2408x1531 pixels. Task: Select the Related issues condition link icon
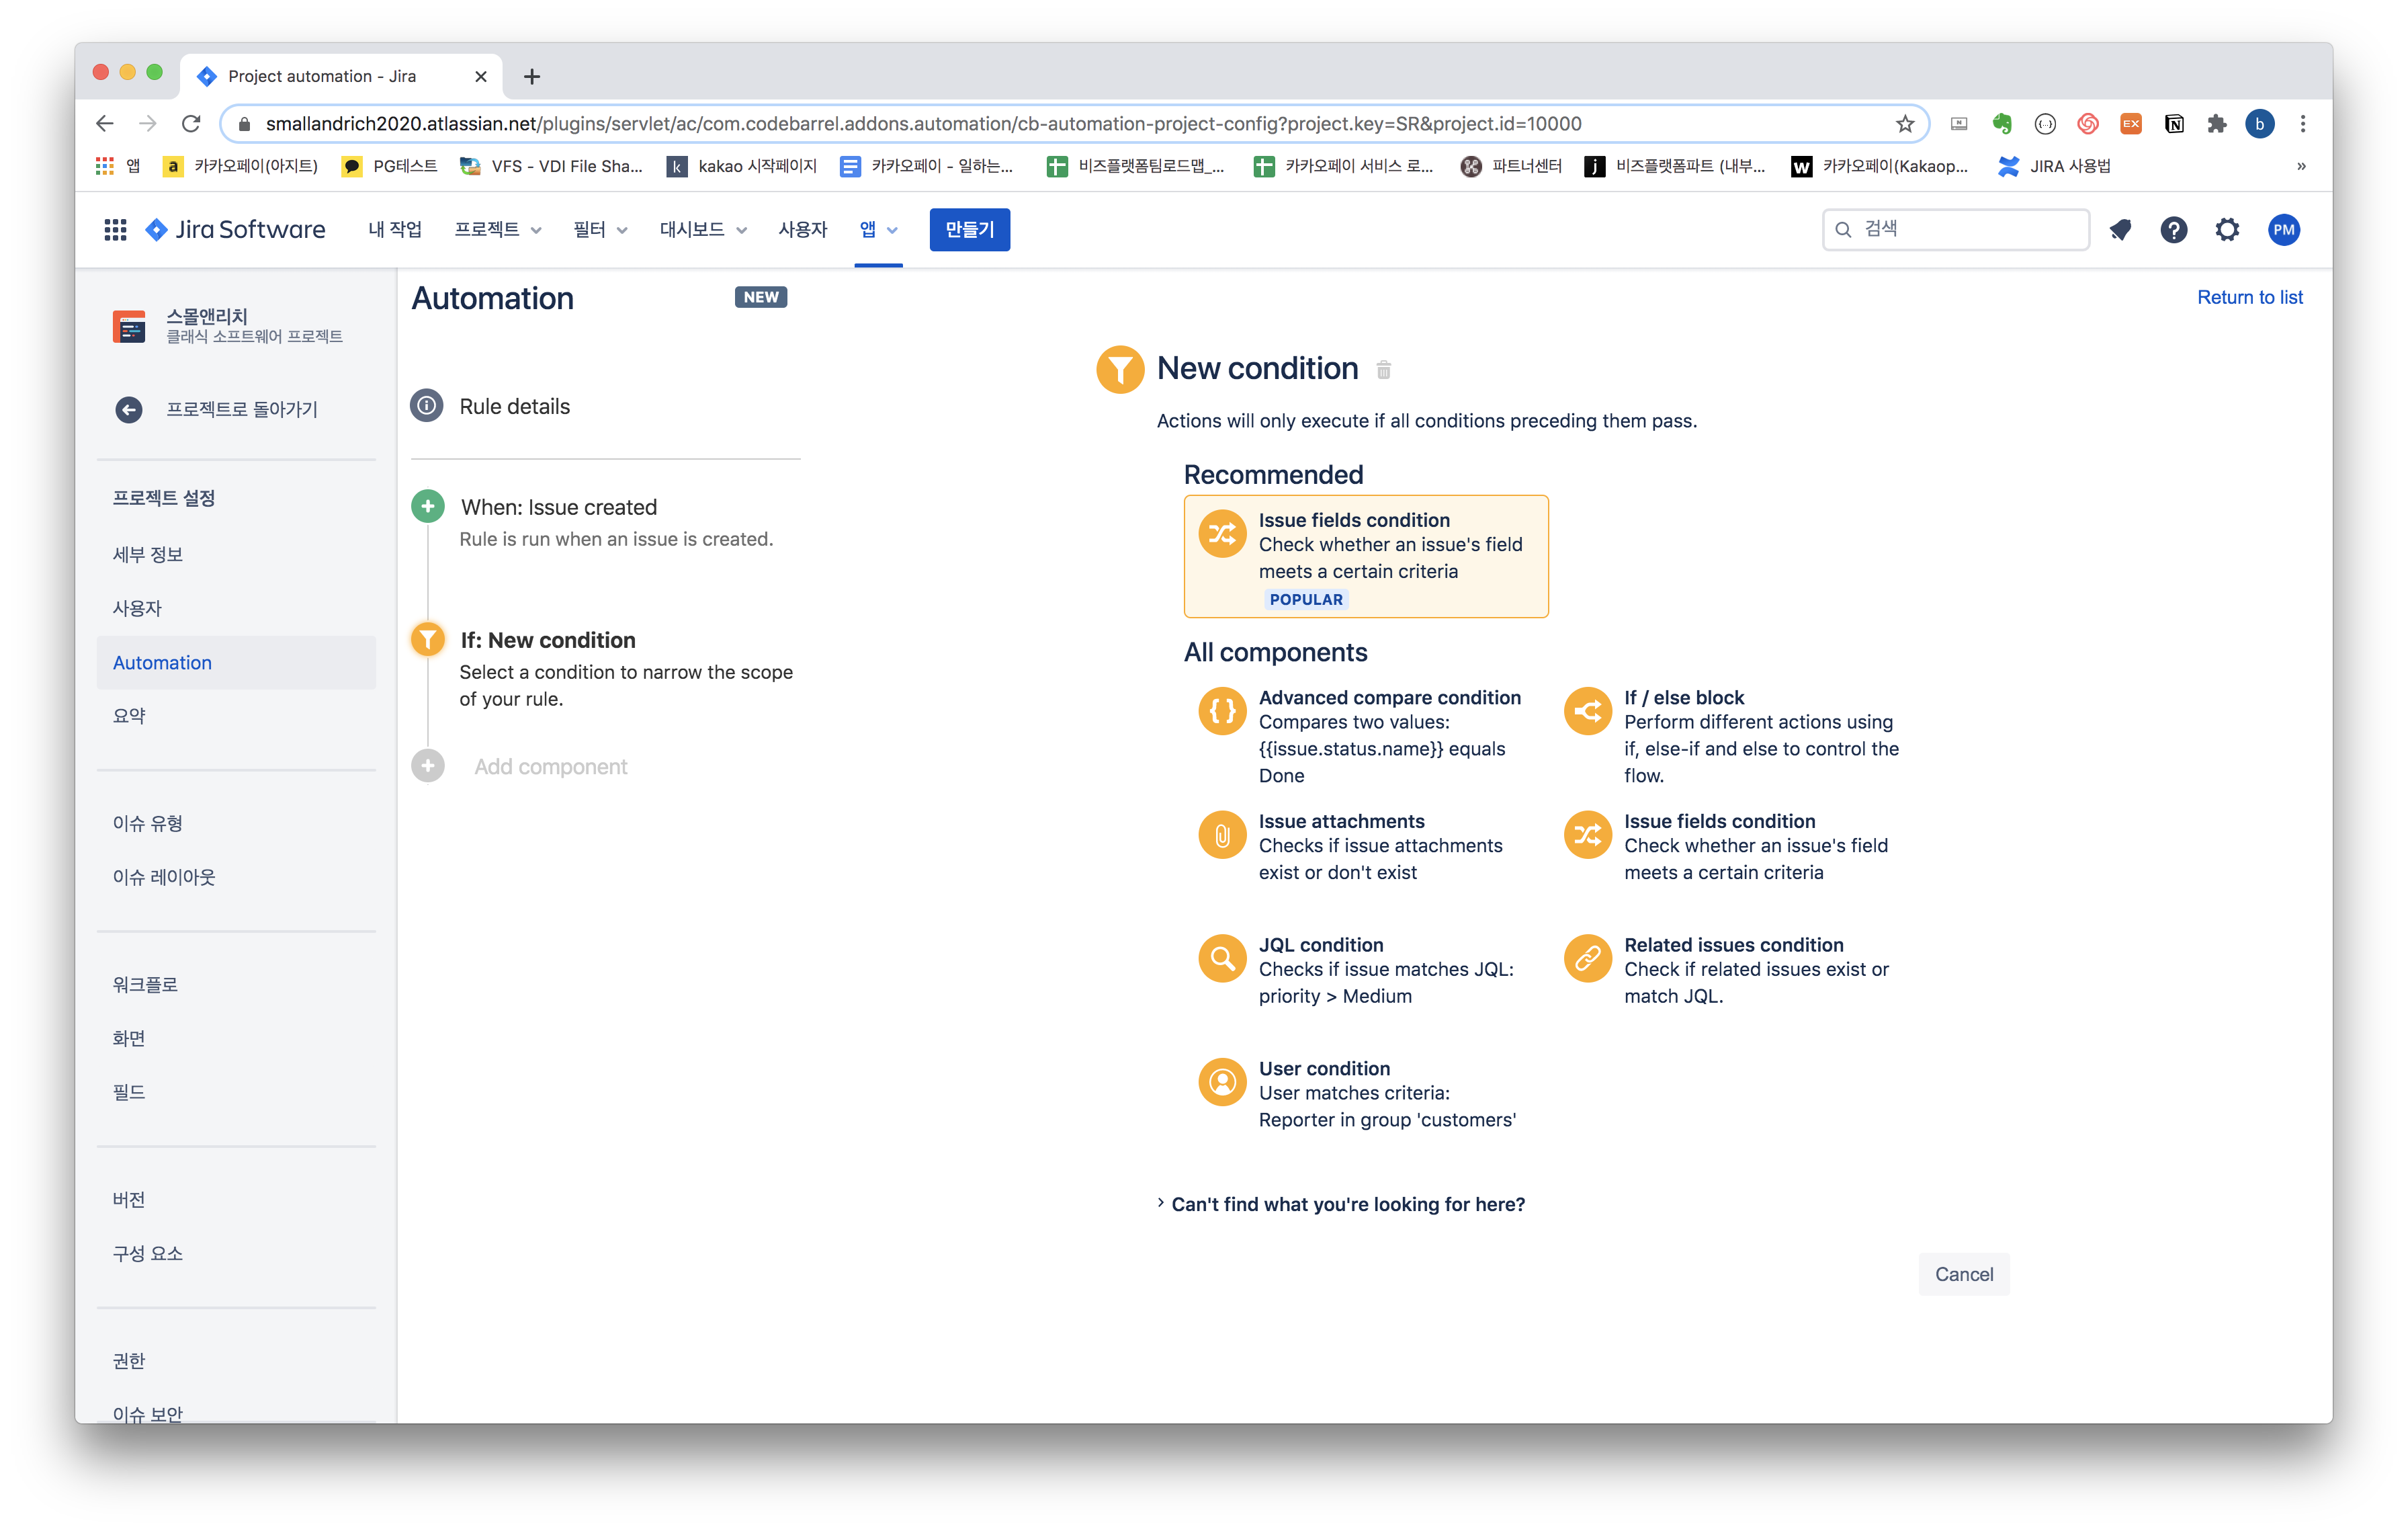pyautogui.click(x=1587, y=958)
